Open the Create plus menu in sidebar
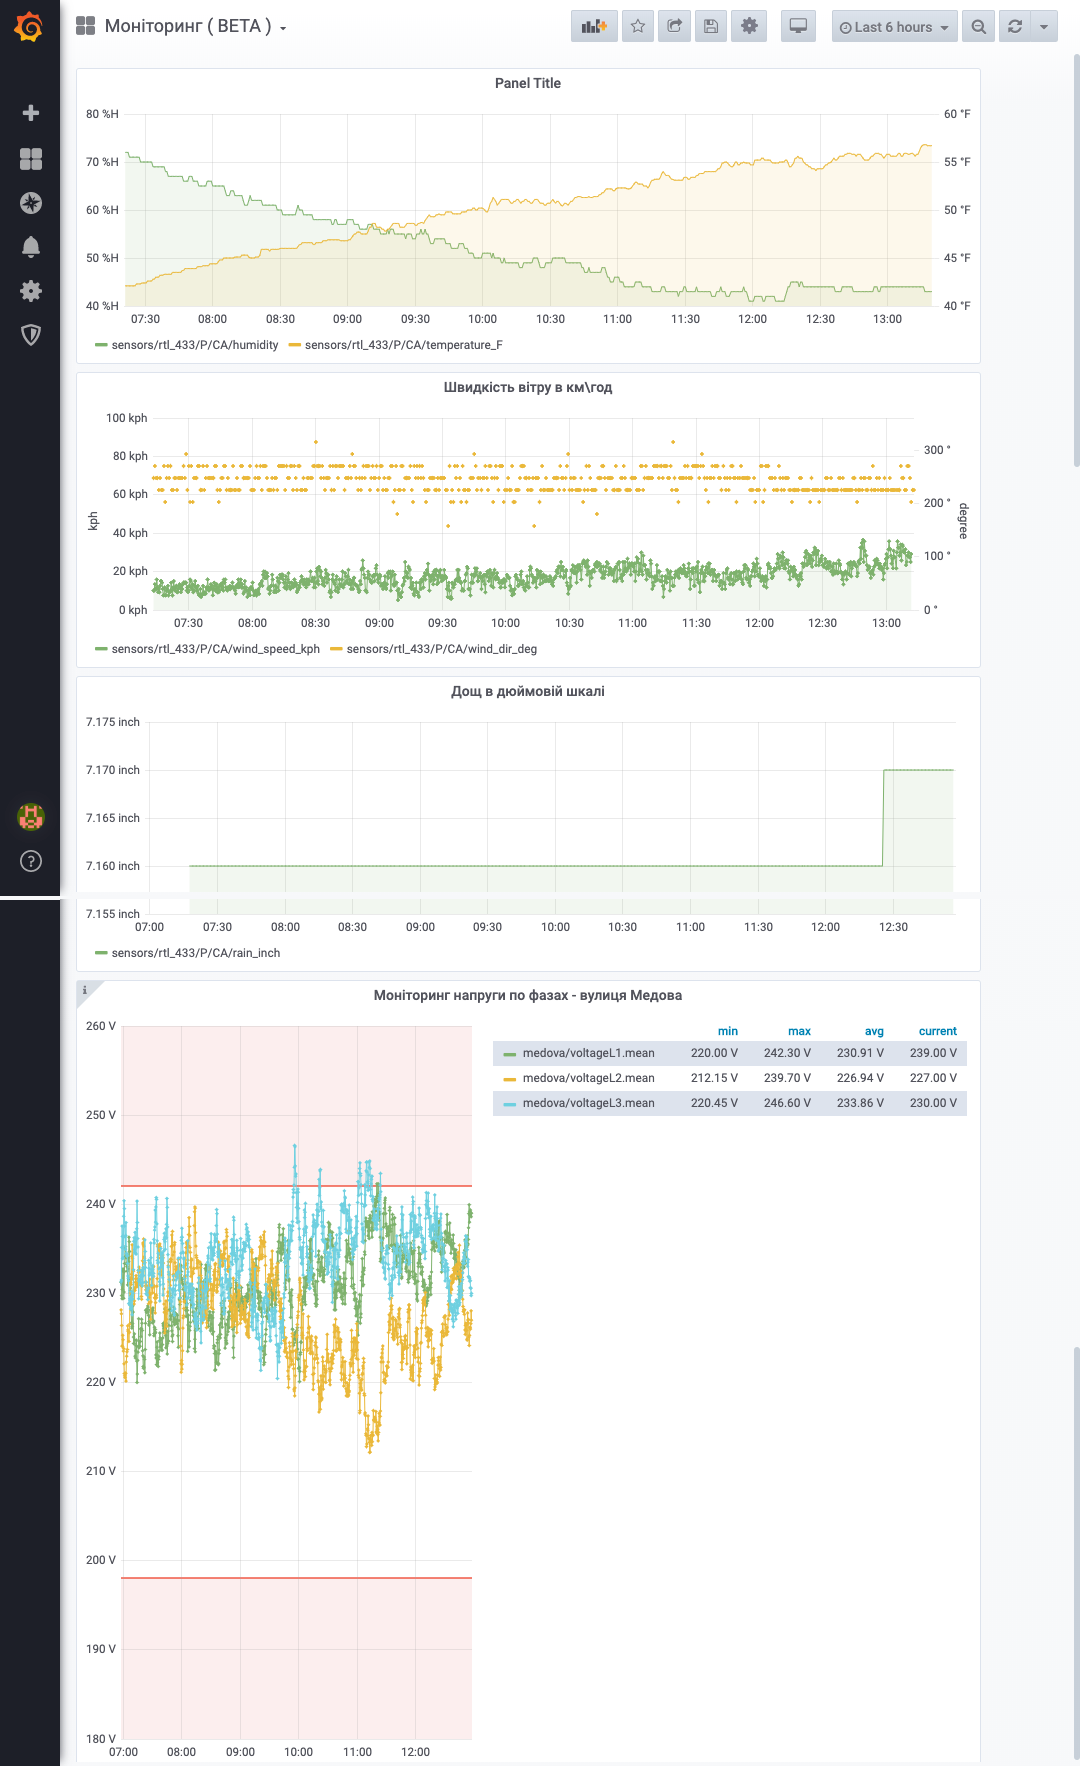Image resolution: width=1080 pixels, height=1766 pixels. [x=31, y=113]
